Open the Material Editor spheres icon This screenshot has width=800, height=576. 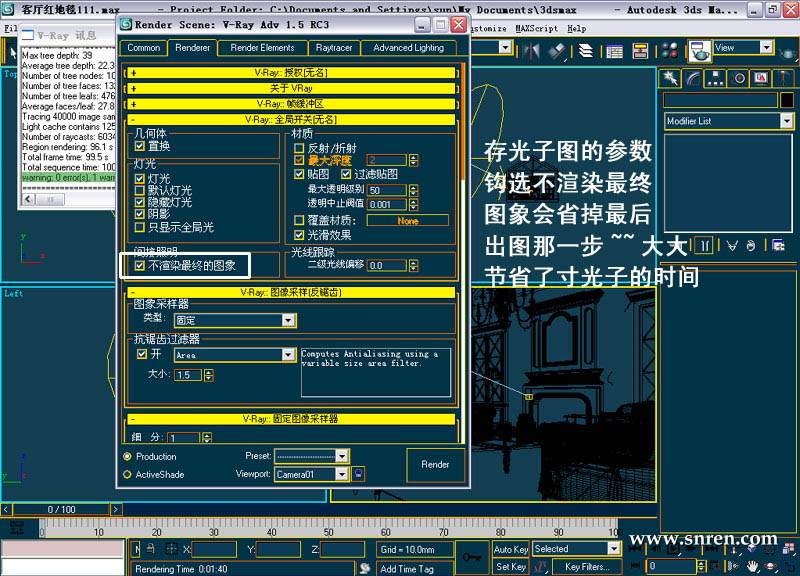pyautogui.click(x=669, y=51)
